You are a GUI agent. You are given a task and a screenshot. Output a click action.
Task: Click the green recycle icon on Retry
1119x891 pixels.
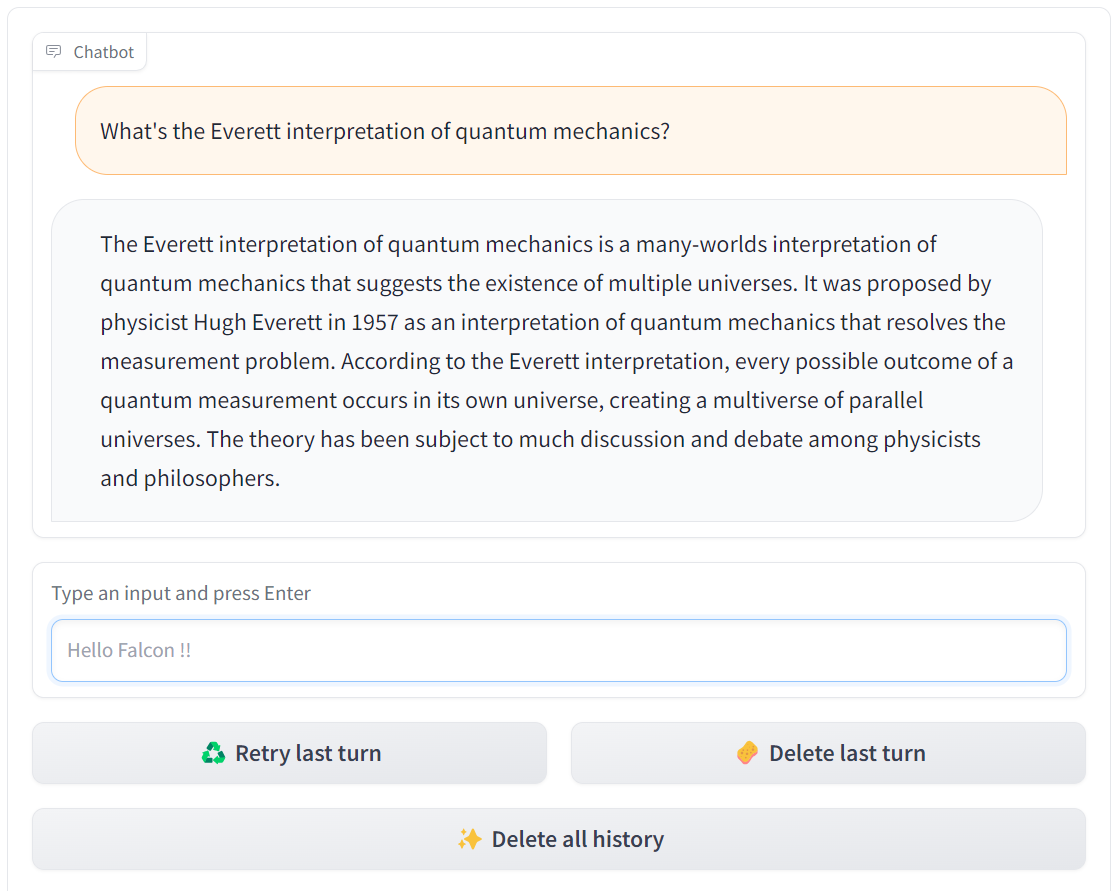(x=213, y=753)
